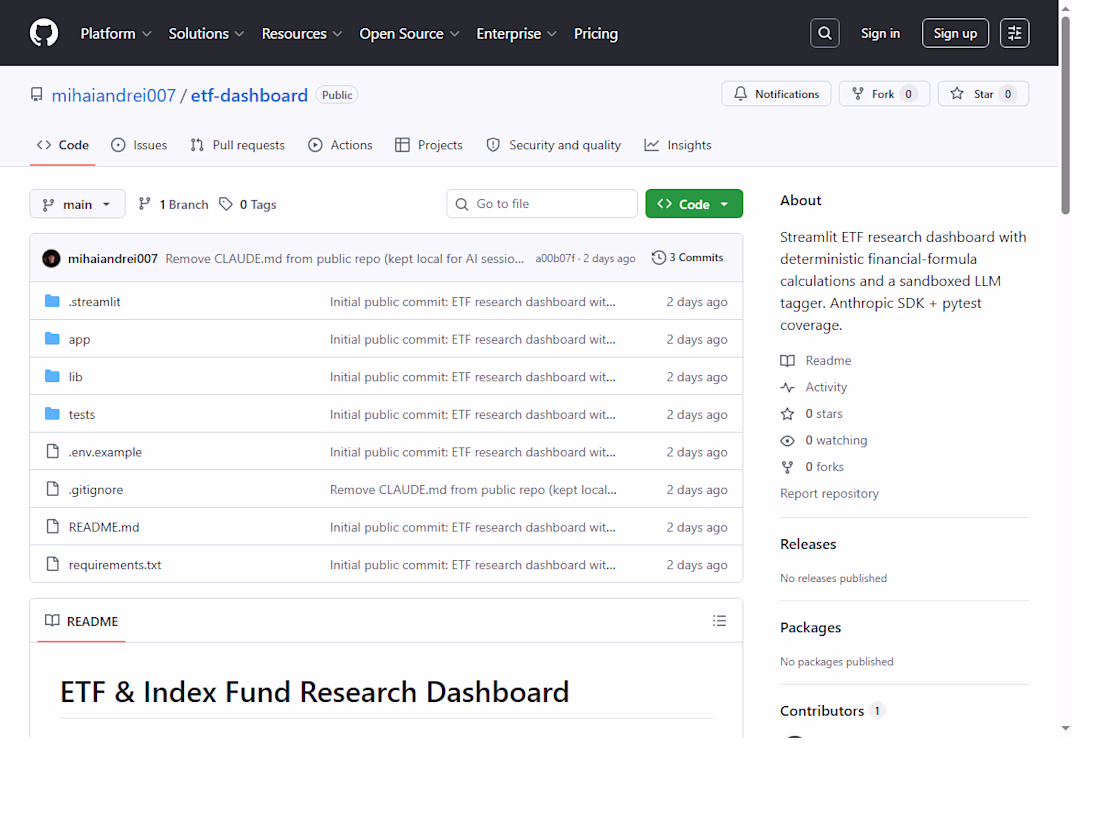
Task: Open the Releases heading link
Action: pos(808,544)
